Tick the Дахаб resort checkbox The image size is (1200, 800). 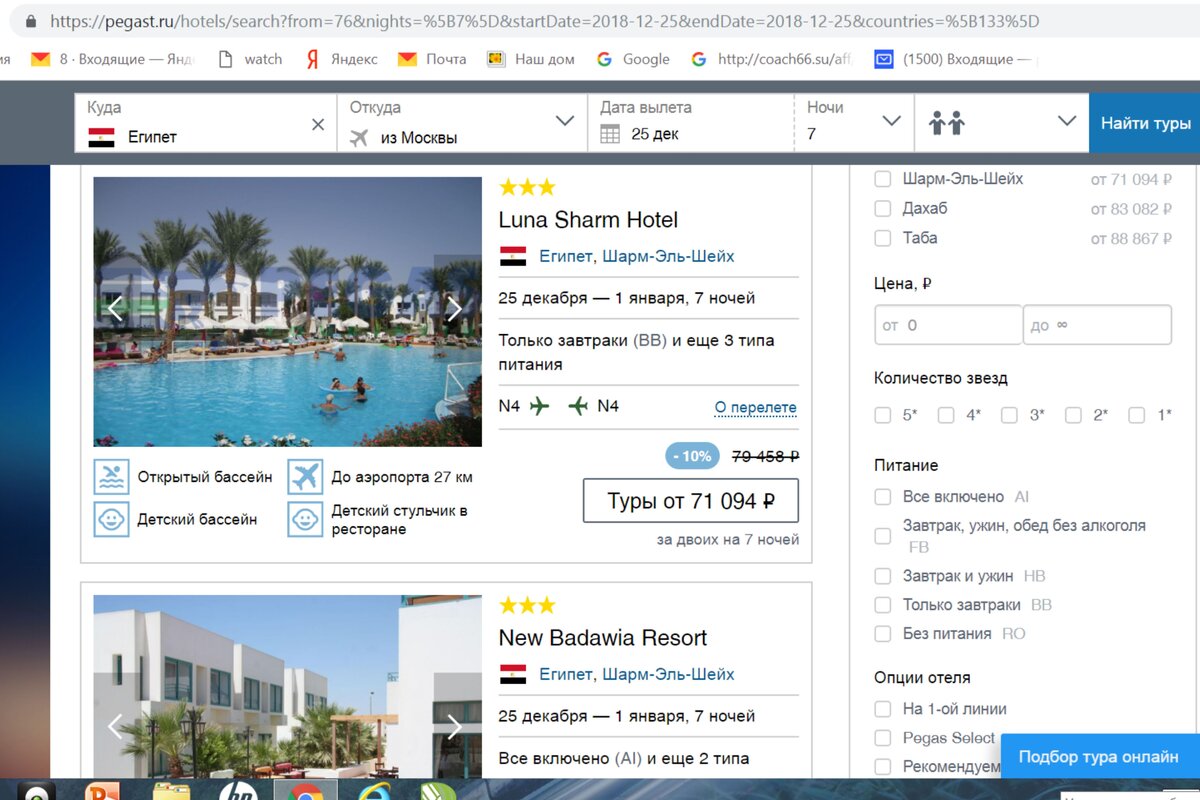pos(883,208)
